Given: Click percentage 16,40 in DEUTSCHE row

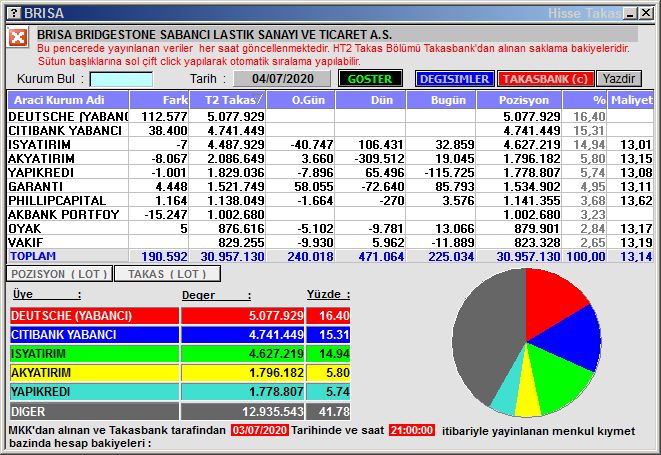Looking at the screenshot, I should (589, 116).
